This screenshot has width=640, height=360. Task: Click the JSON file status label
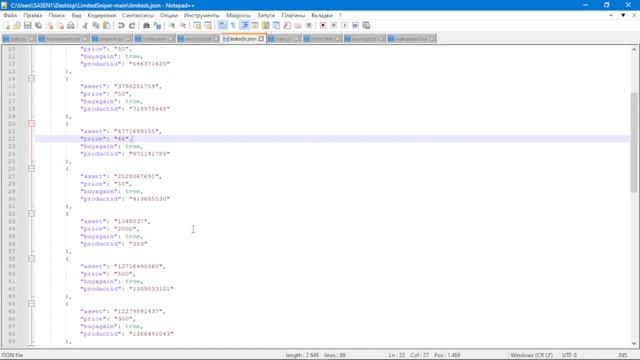(x=12, y=355)
